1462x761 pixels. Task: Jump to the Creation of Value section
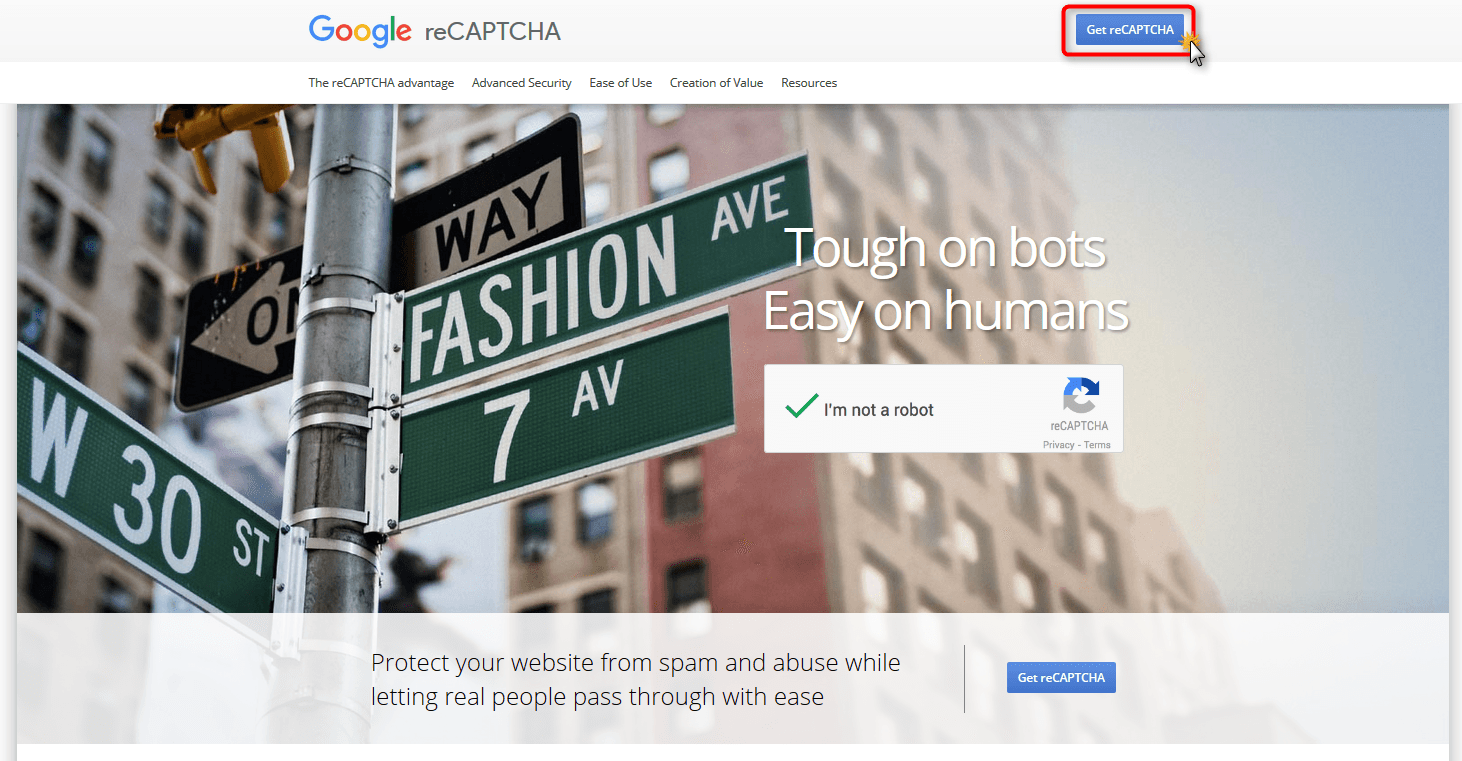tap(716, 83)
